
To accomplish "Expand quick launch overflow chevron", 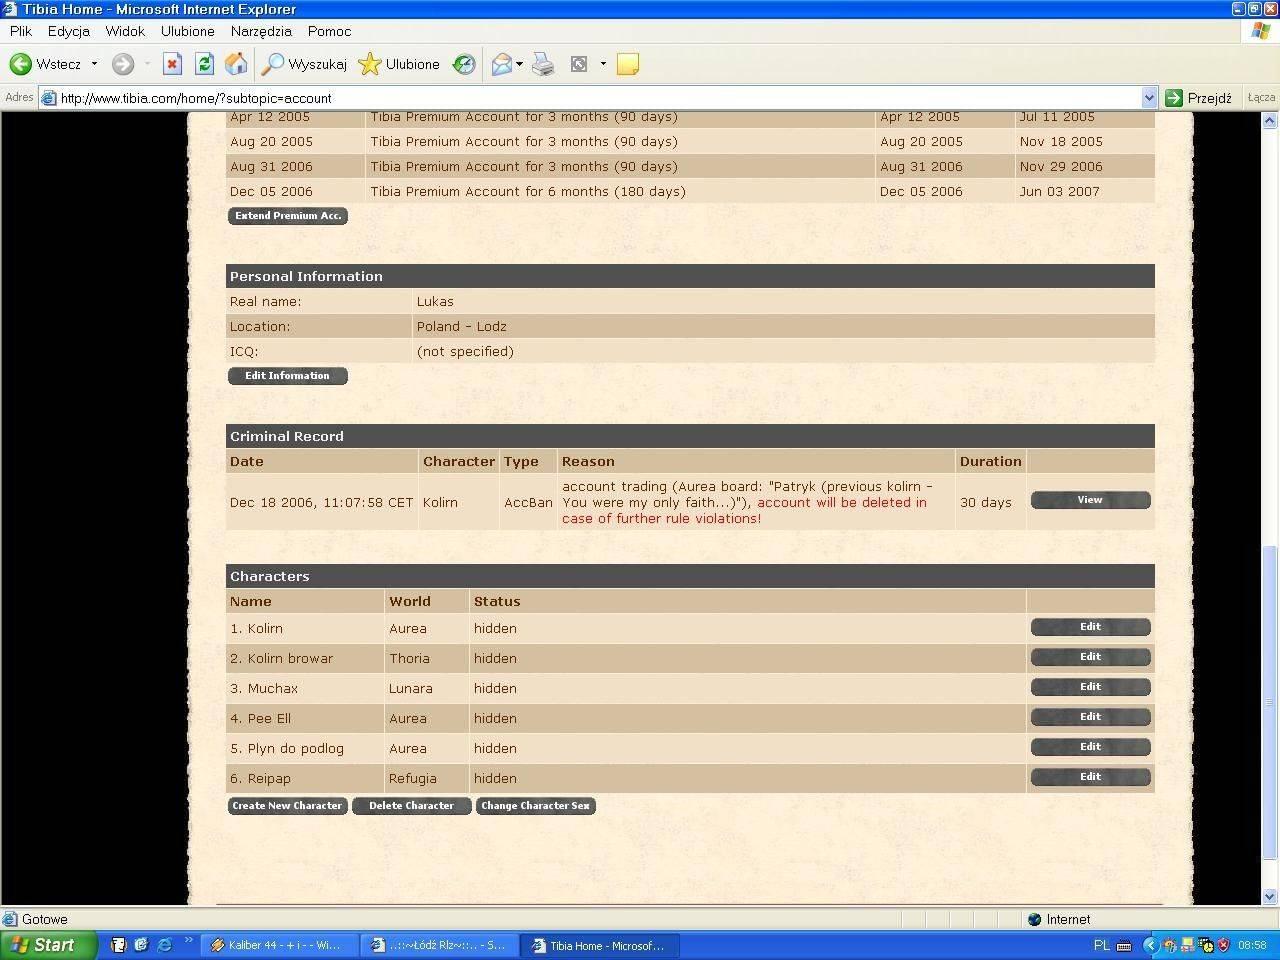I will pos(188,940).
